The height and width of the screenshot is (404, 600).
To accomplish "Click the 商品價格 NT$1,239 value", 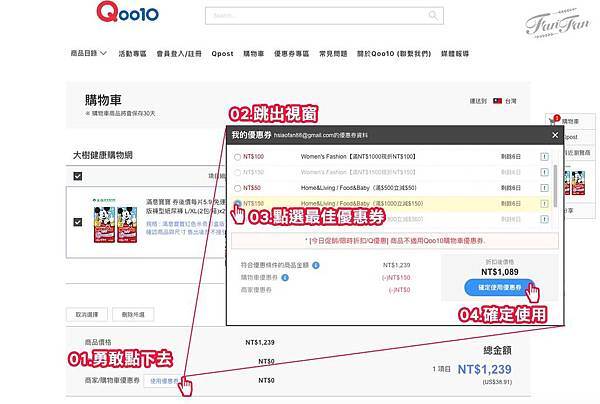I will click(x=260, y=342).
